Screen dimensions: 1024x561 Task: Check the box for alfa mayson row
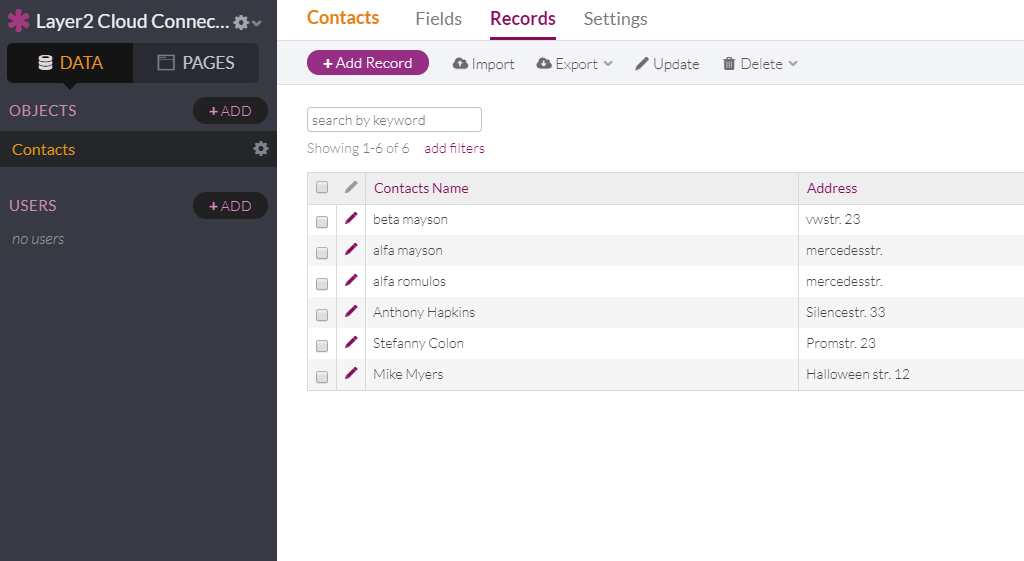click(322, 253)
